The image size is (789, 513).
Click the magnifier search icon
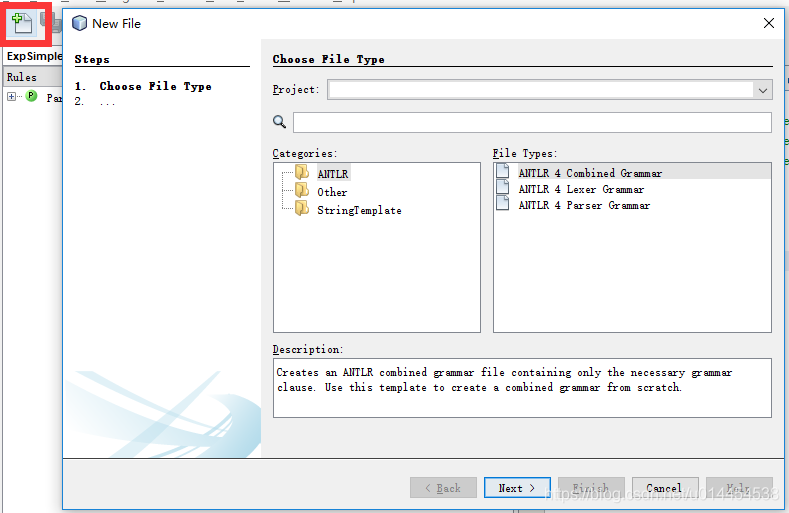click(x=279, y=122)
